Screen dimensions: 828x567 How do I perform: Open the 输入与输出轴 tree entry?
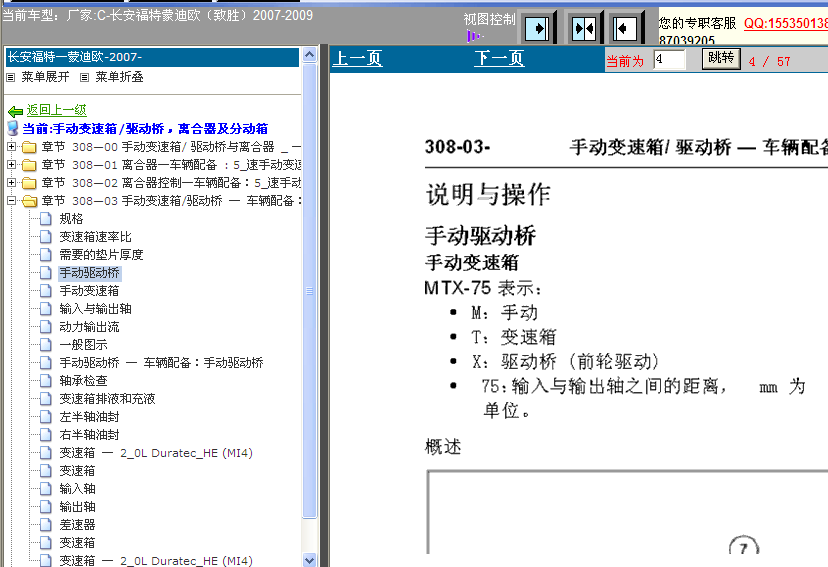coord(95,308)
